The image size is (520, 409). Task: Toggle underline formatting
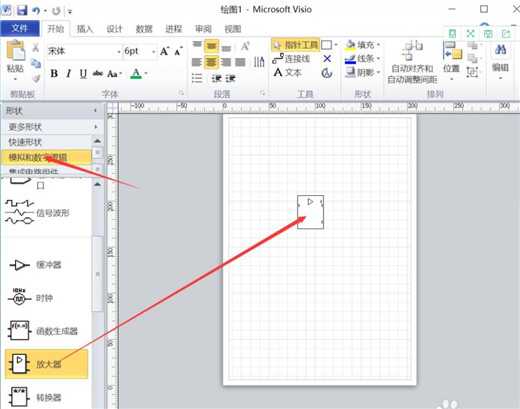pos(83,73)
